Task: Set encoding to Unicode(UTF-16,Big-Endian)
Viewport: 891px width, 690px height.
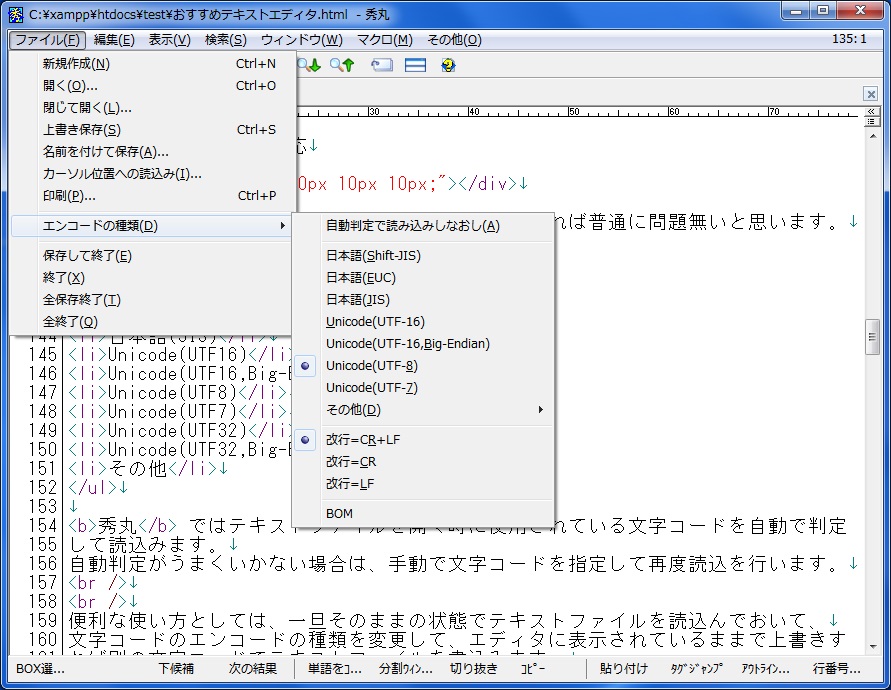Action: click(x=423, y=344)
